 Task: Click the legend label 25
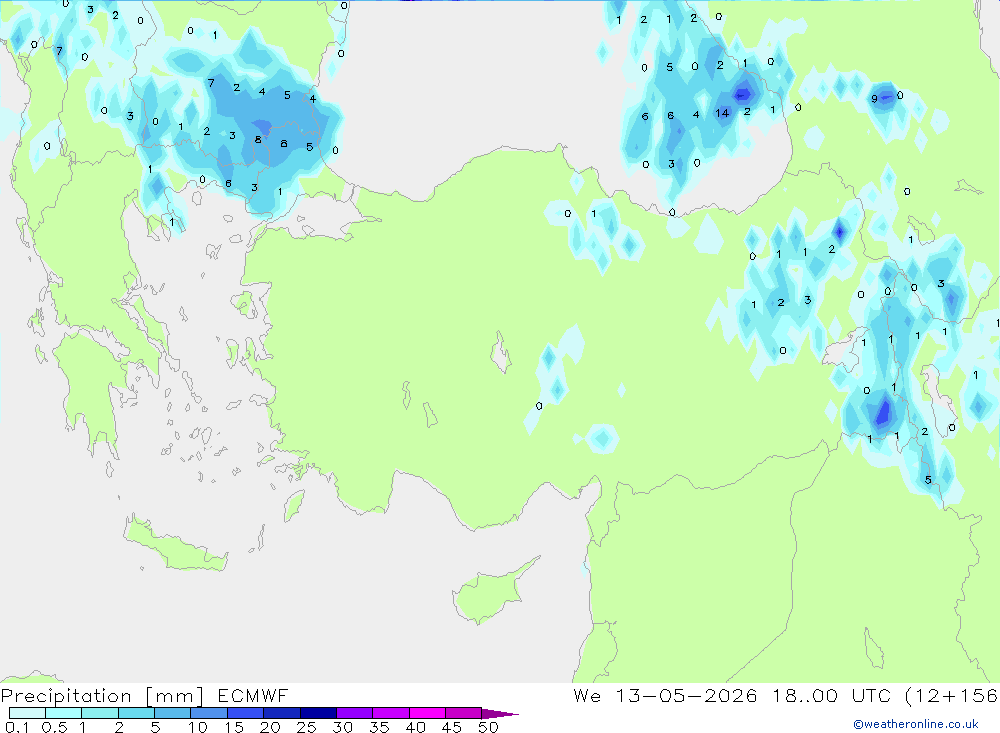point(307,727)
